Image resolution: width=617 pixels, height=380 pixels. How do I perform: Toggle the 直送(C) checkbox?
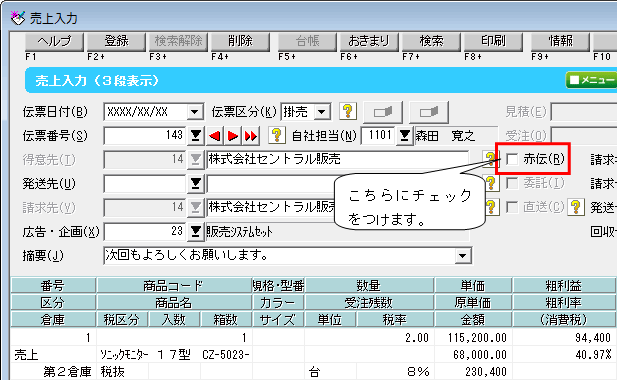click(512, 207)
